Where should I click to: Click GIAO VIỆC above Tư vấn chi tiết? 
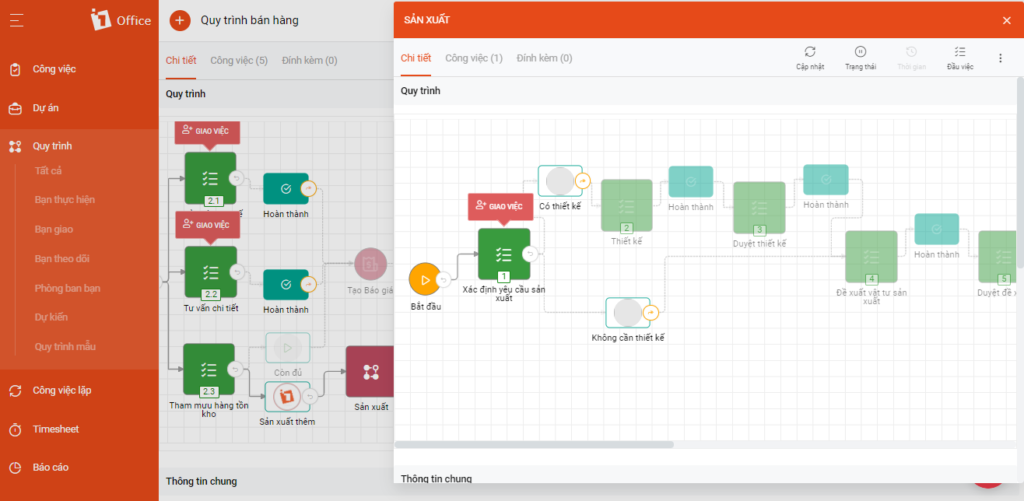[x=208, y=225]
